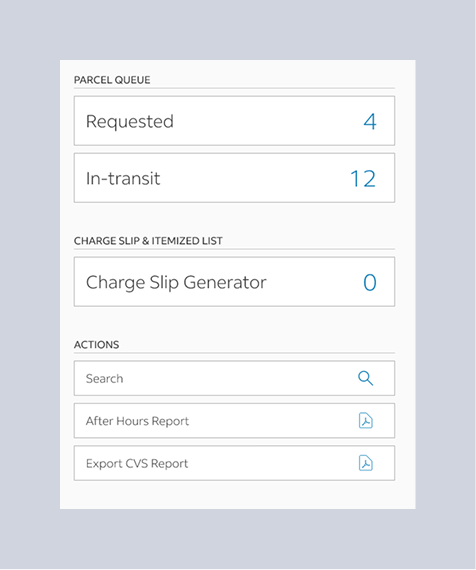Click the CHARGE SLIP & ITEMIZED LIST heading
The image size is (476, 570).
(x=148, y=241)
